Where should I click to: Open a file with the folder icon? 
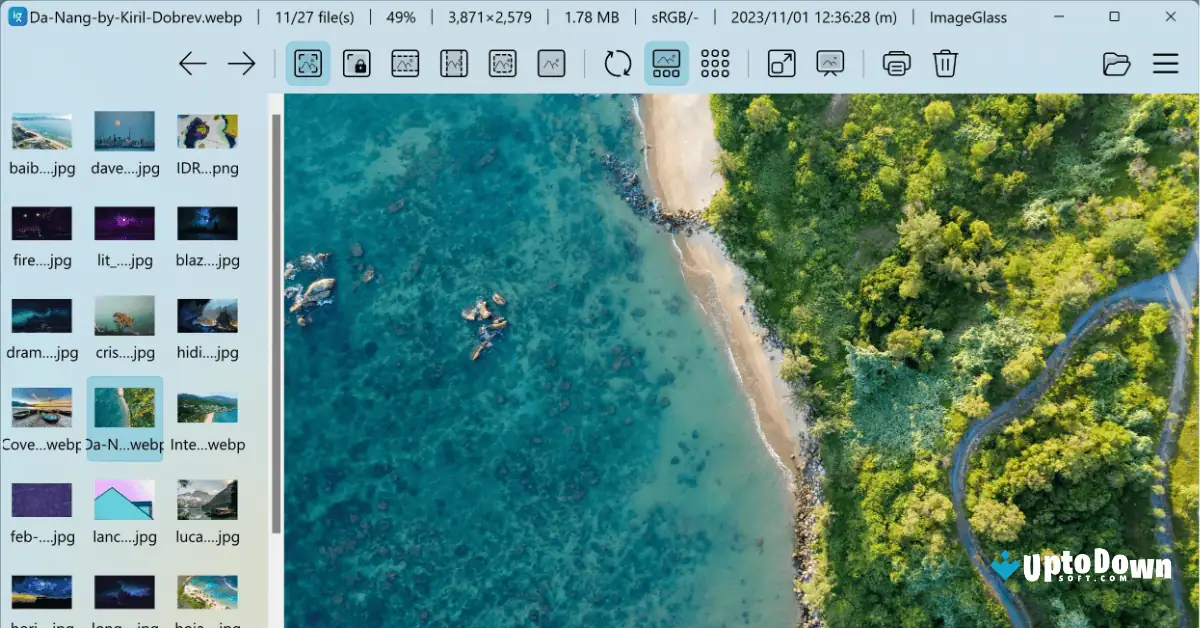coord(1116,63)
